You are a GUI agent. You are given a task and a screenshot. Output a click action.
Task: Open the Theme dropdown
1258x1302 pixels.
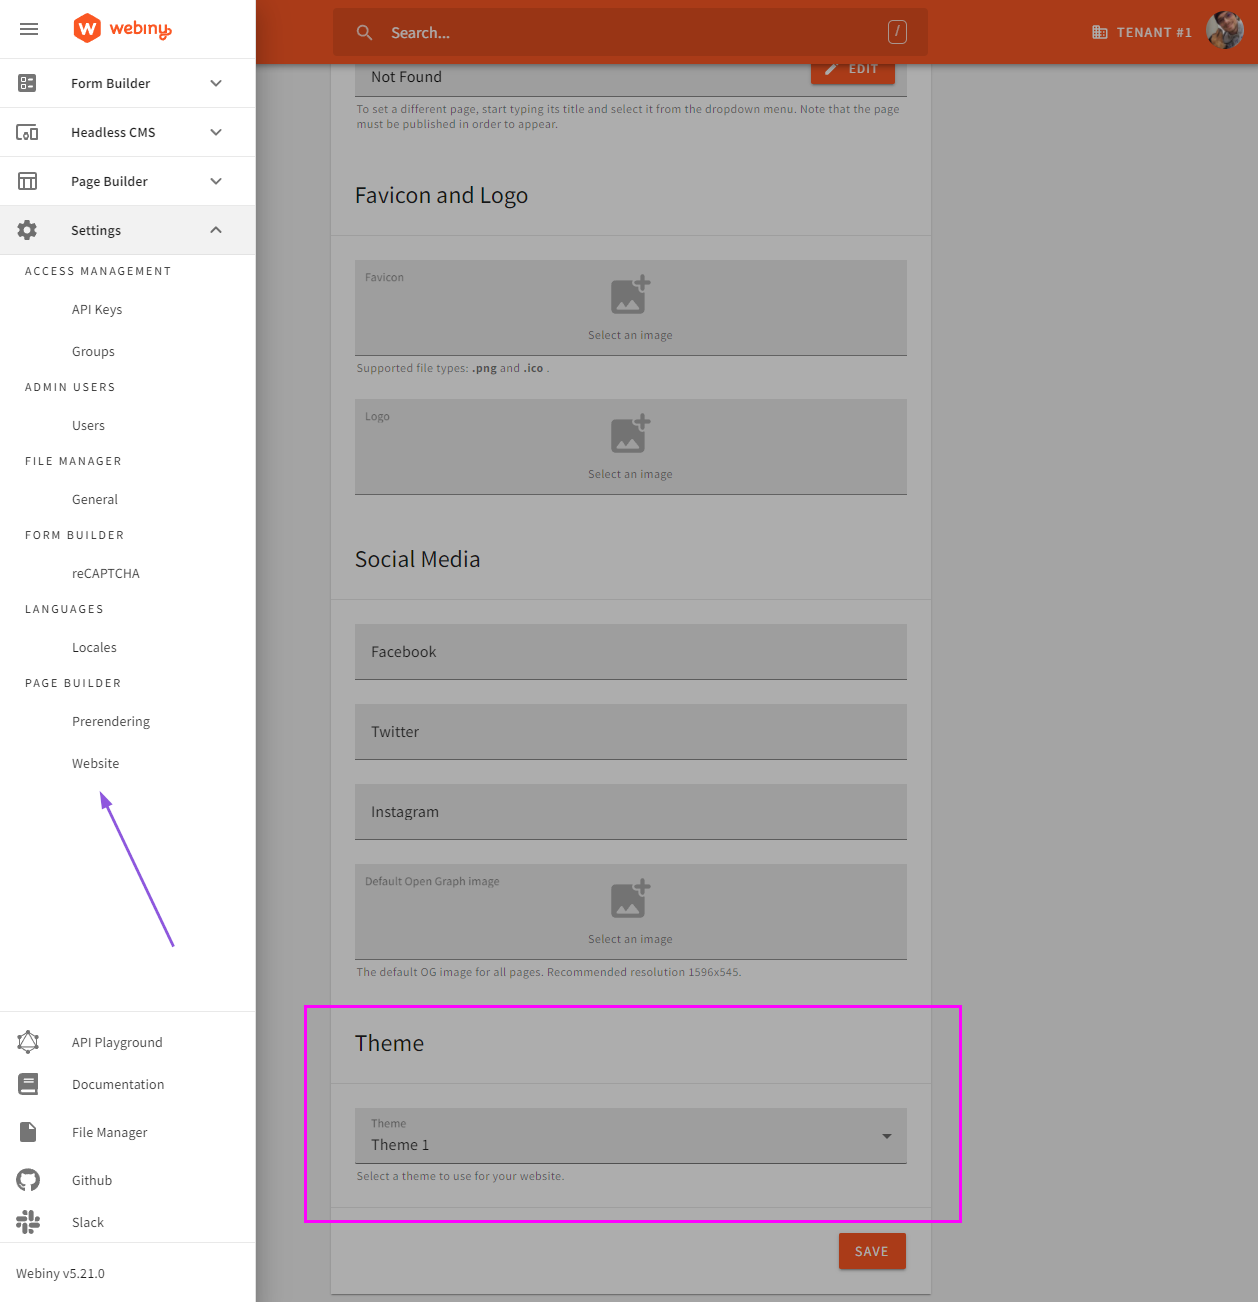pyautogui.click(x=630, y=1136)
